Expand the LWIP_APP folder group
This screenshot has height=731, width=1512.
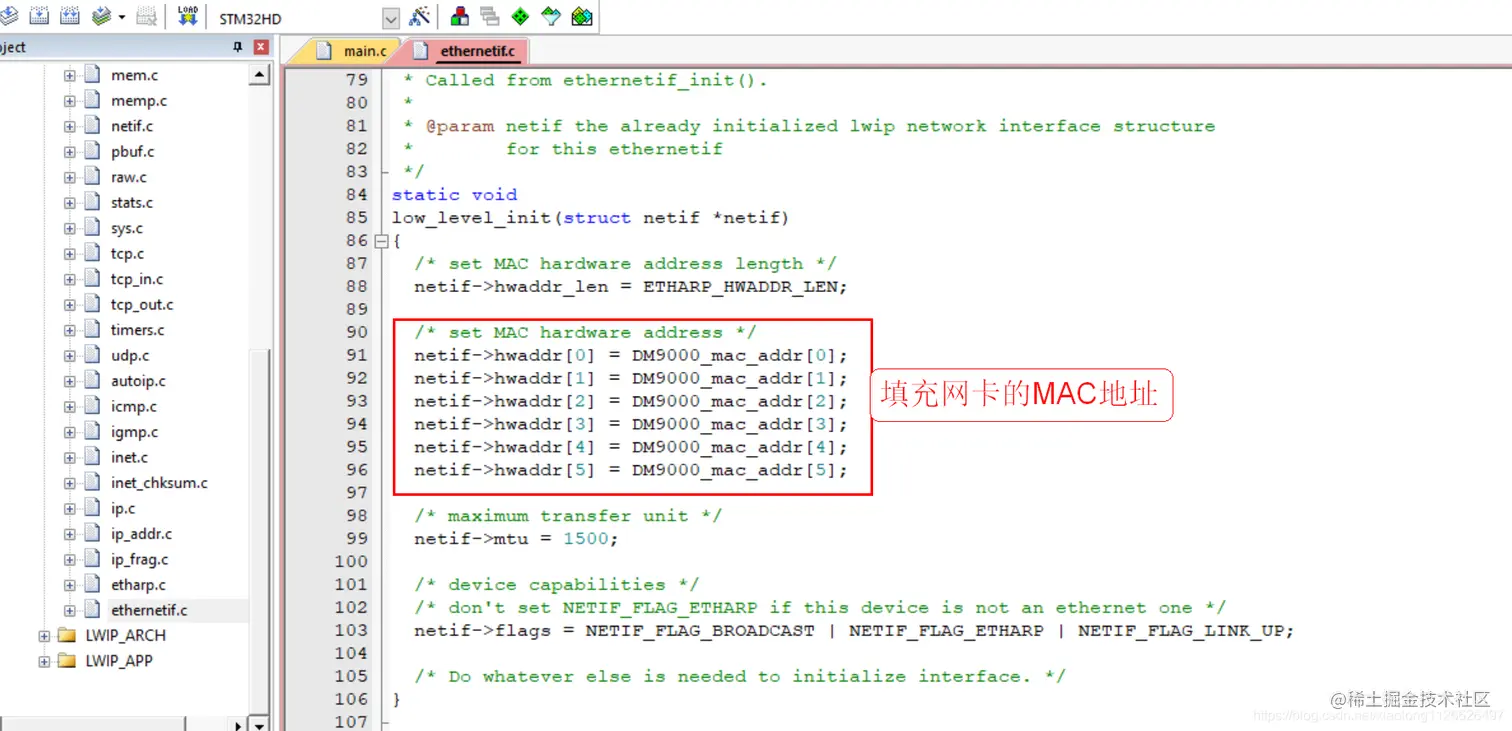[x=44, y=661]
